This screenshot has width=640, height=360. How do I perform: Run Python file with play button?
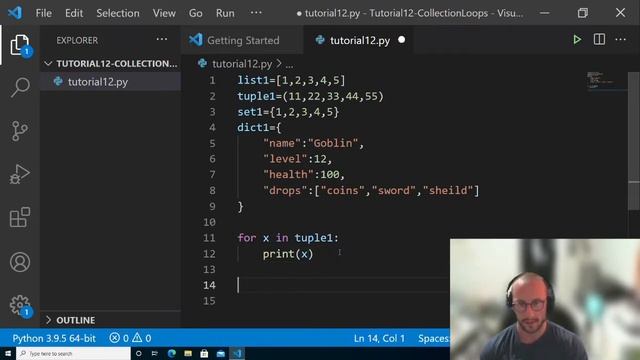pos(577,40)
